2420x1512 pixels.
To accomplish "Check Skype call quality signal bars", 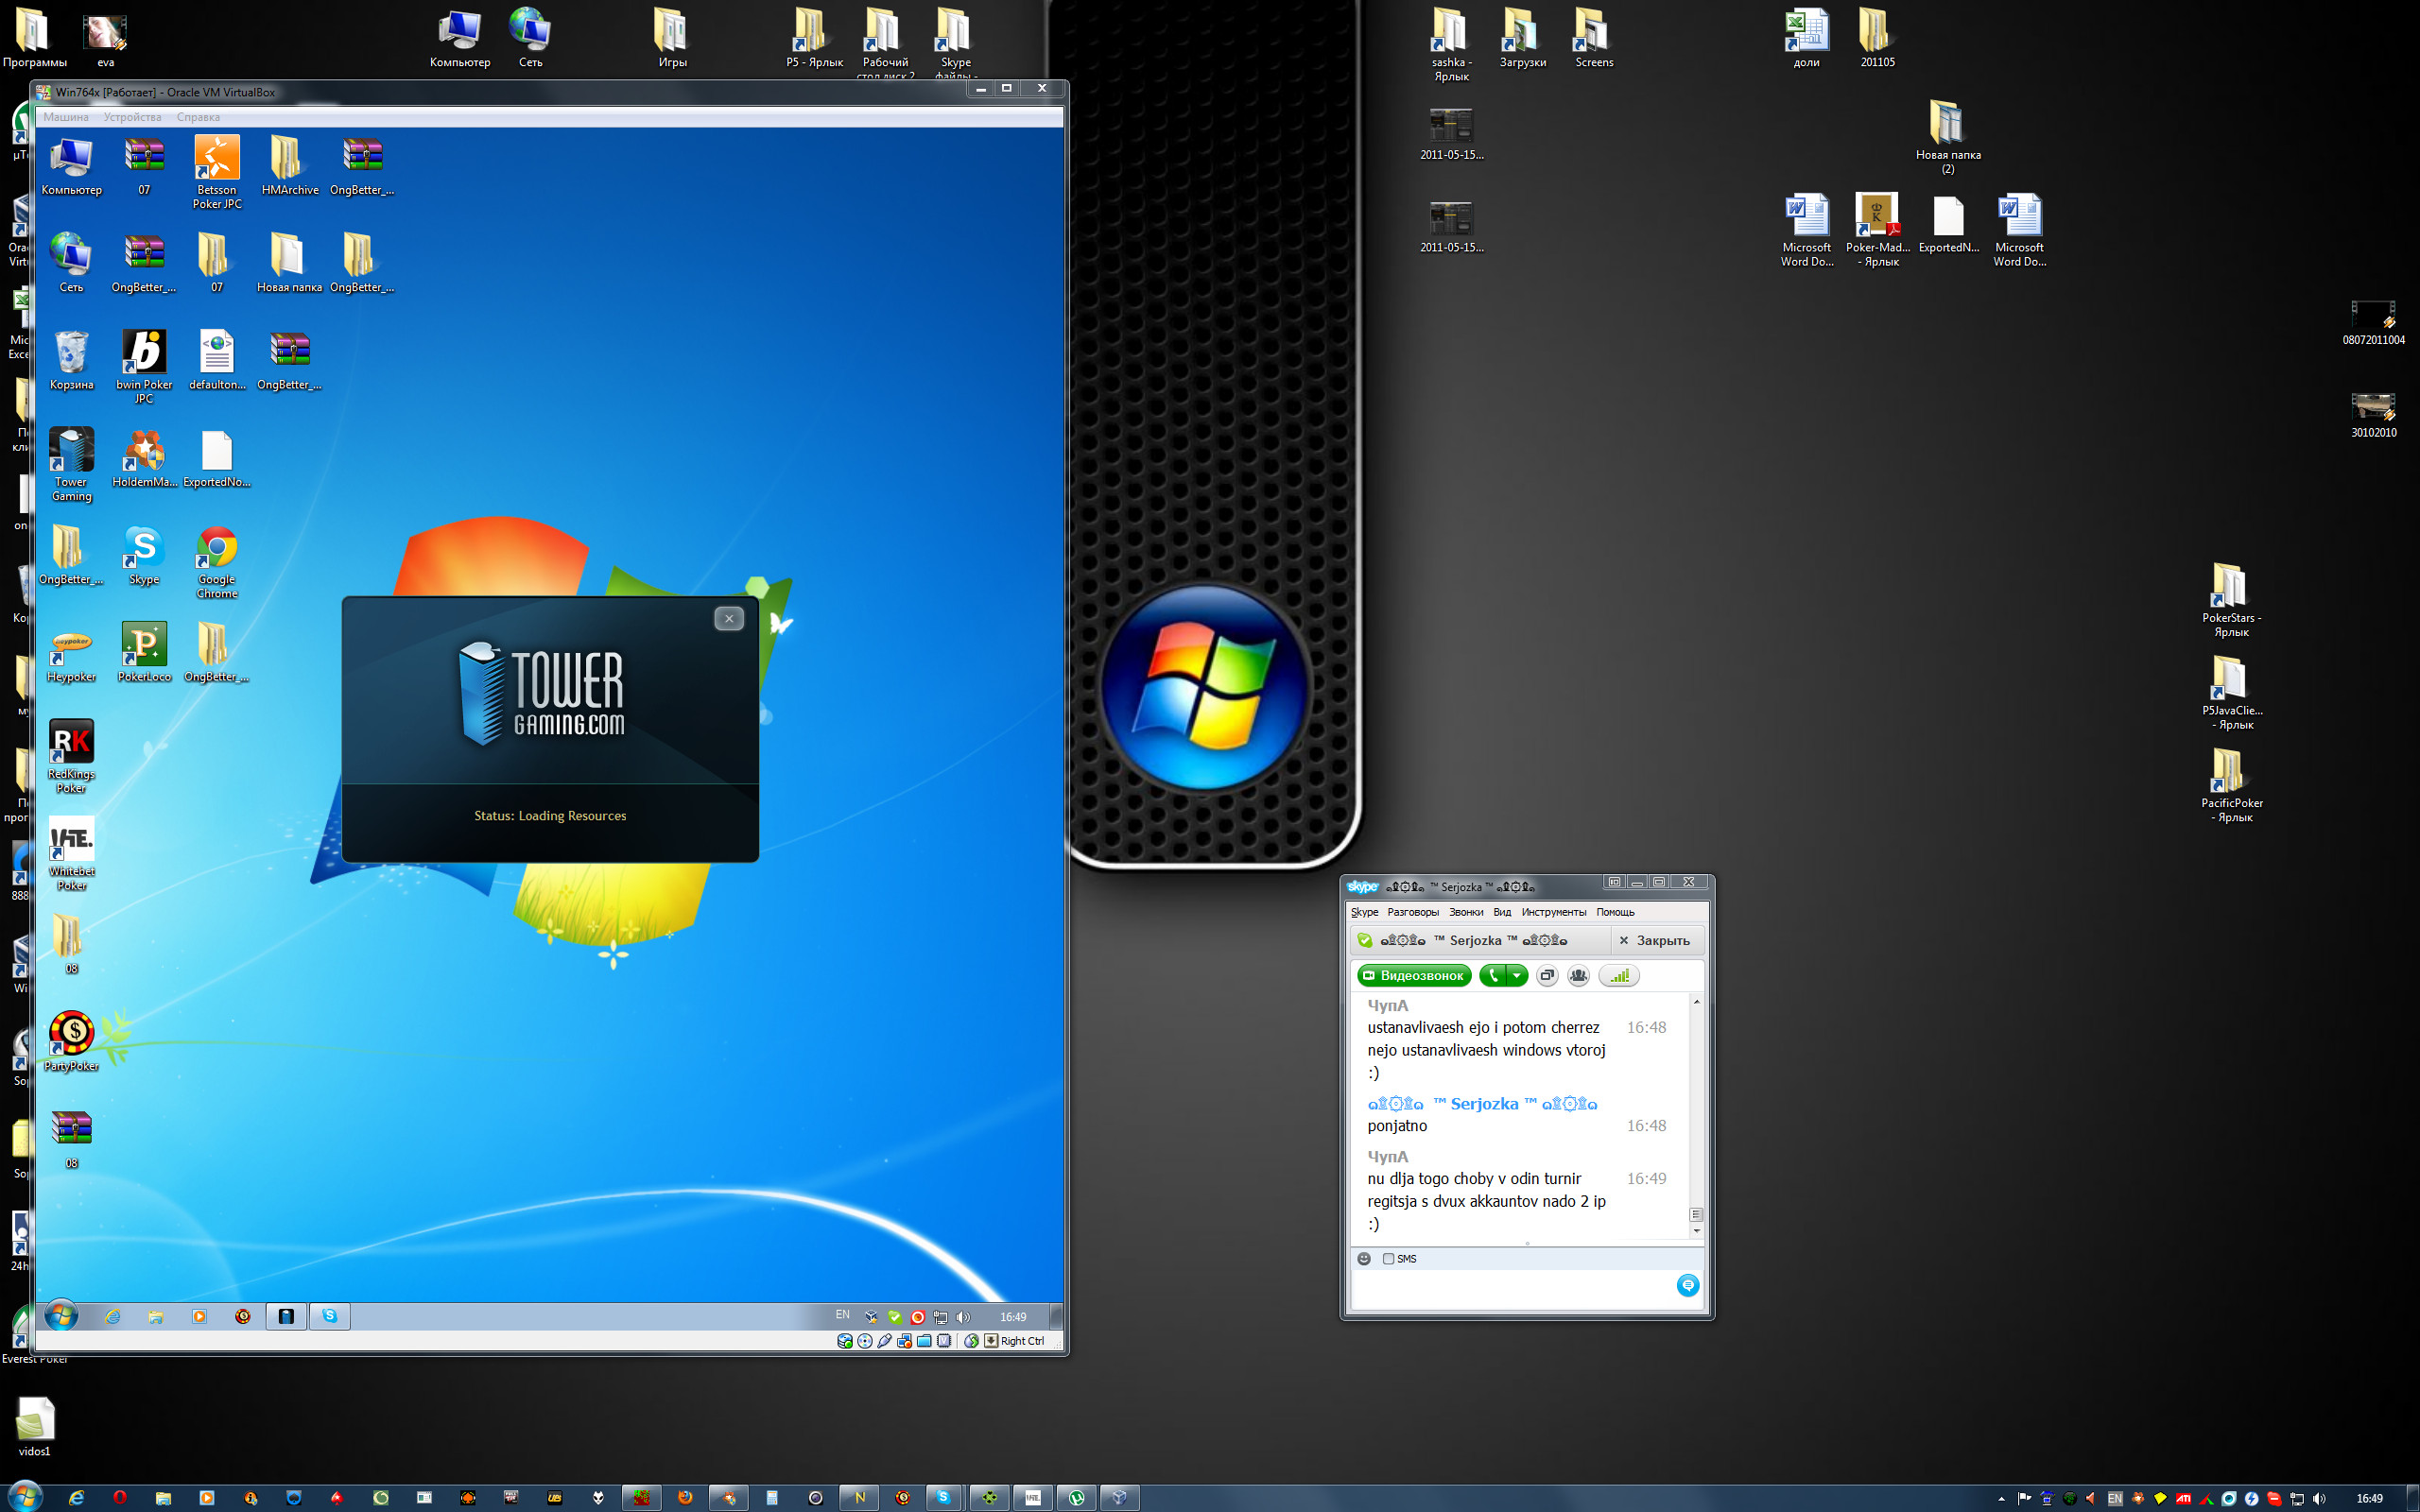I will point(1619,975).
